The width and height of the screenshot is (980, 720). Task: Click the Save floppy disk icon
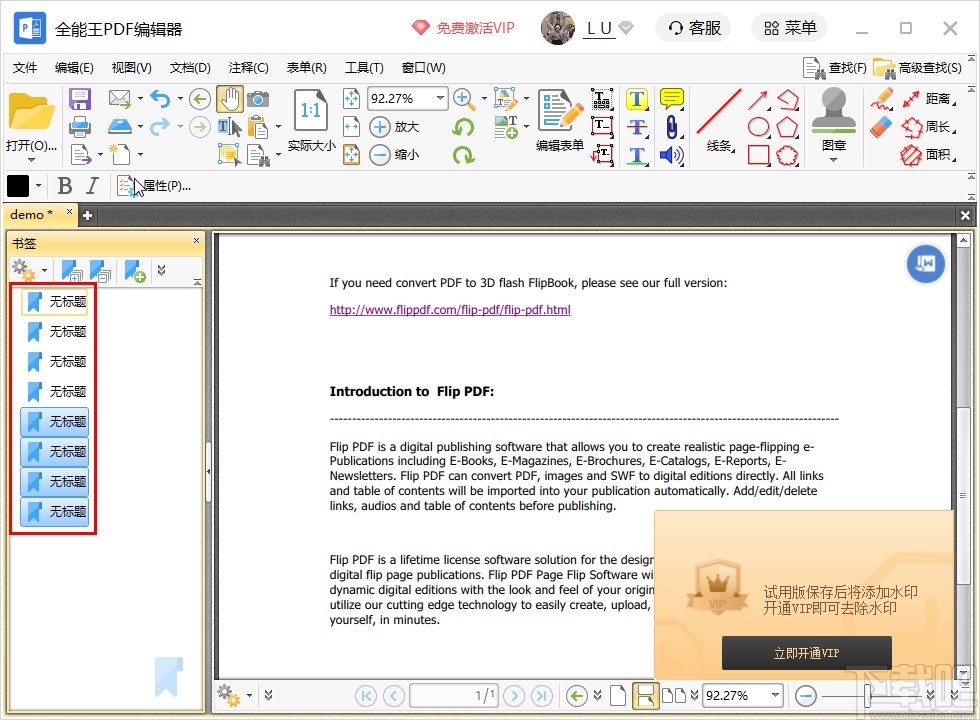[80, 99]
